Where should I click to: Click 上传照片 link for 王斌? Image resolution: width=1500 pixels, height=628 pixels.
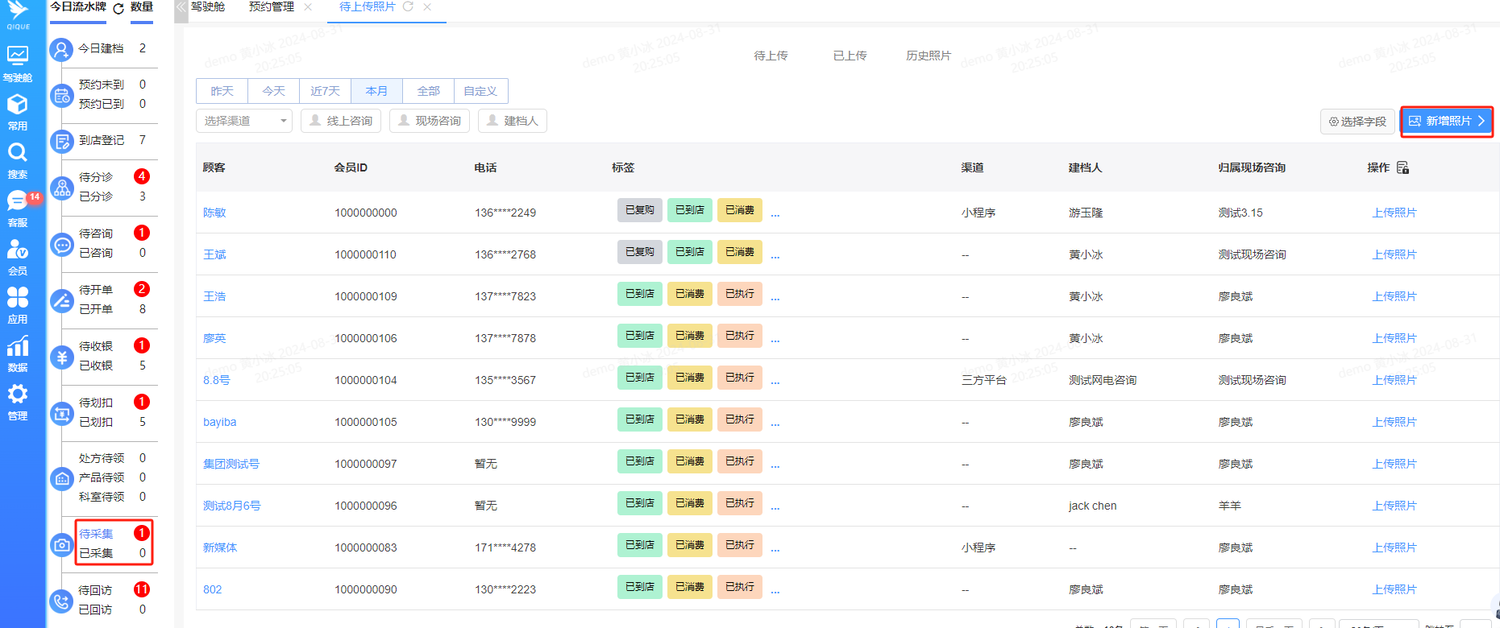(x=1394, y=255)
